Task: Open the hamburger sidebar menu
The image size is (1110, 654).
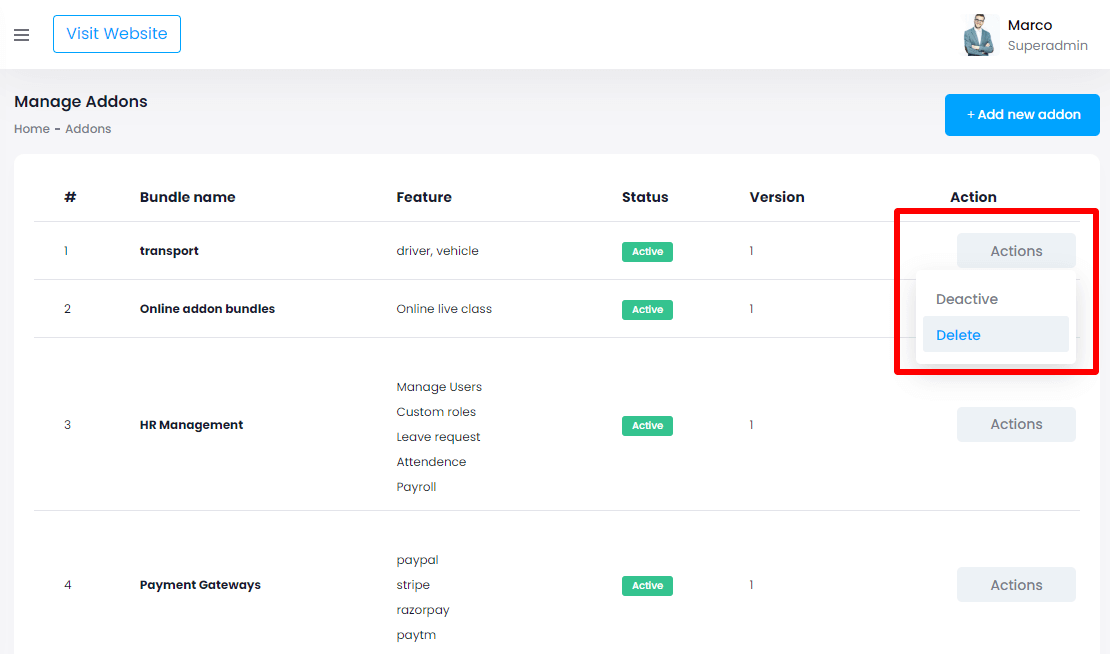Action: (21, 35)
